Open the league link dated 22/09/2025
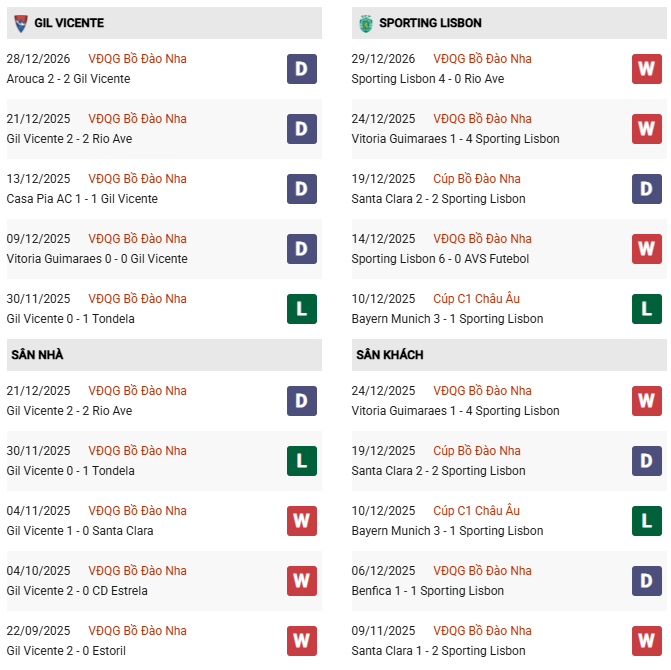Screen dimensions: 671x670 (x=137, y=631)
